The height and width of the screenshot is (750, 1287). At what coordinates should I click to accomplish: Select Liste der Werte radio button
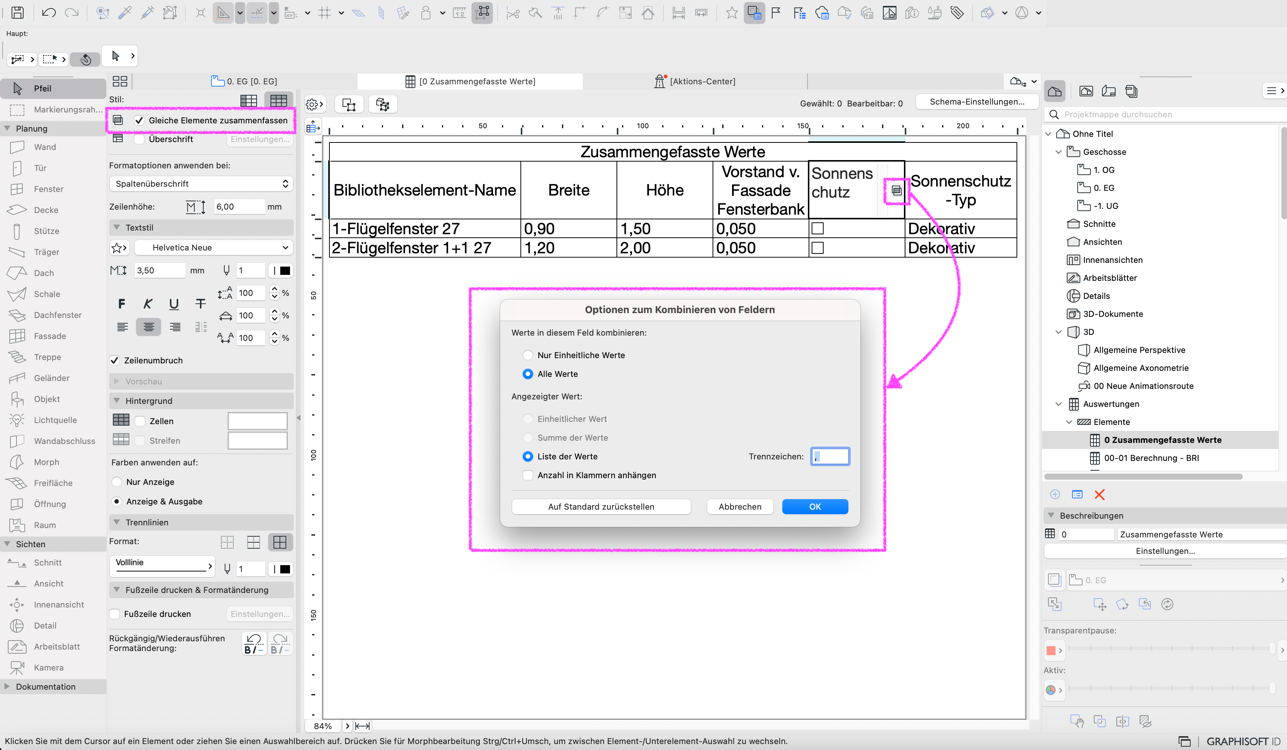(528, 456)
